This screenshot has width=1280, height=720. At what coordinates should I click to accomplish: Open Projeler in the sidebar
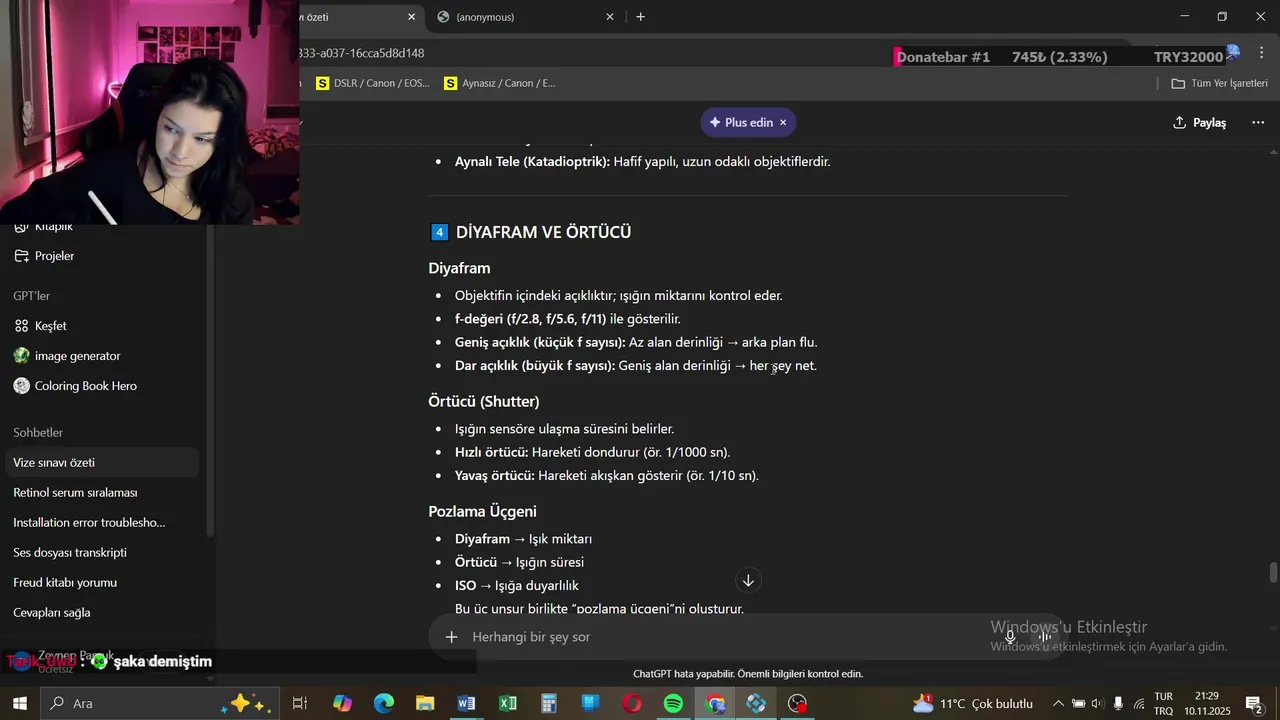pyautogui.click(x=104, y=256)
